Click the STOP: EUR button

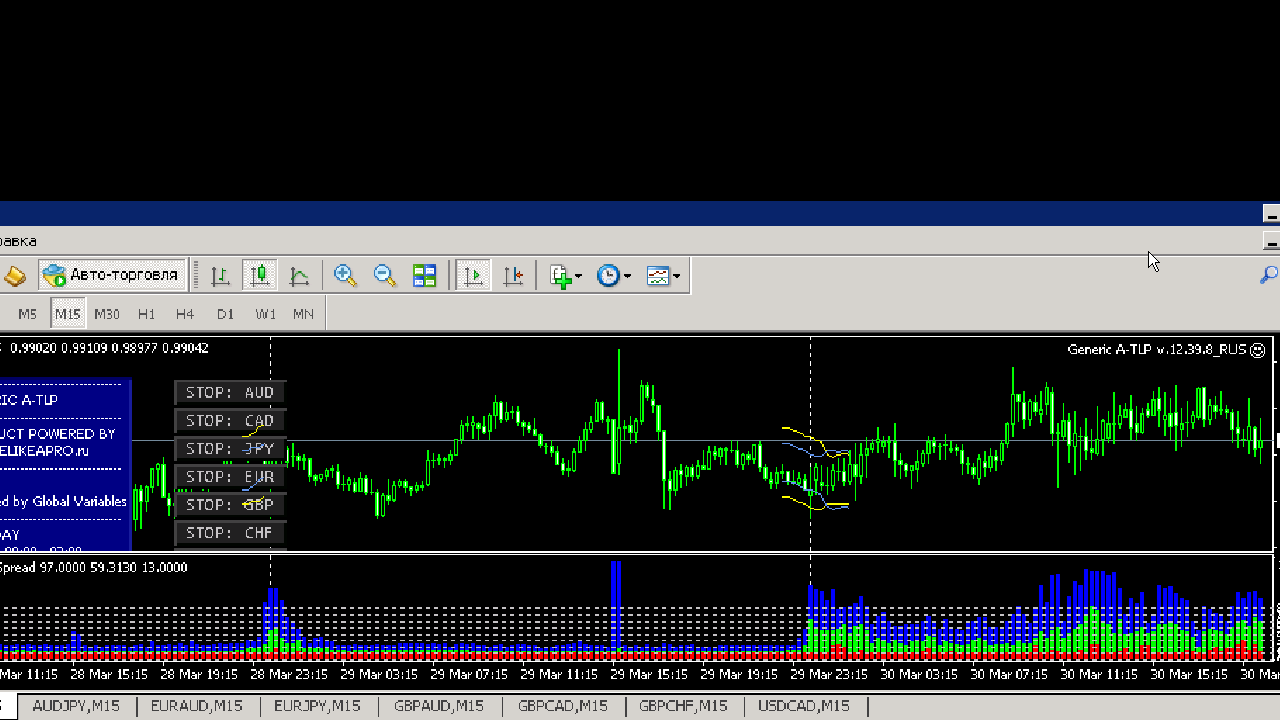click(x=230, y=477)
